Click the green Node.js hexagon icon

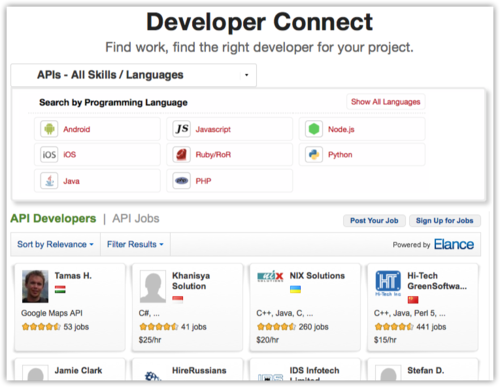pos(314,129)
